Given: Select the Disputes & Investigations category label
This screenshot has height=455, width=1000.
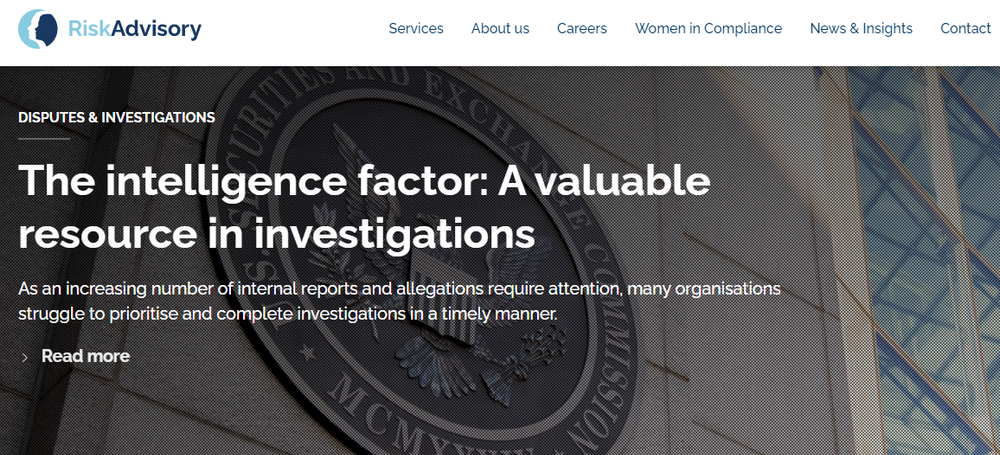Looking at the screenshot, I should pyautogui.click(x=117, y=117).
